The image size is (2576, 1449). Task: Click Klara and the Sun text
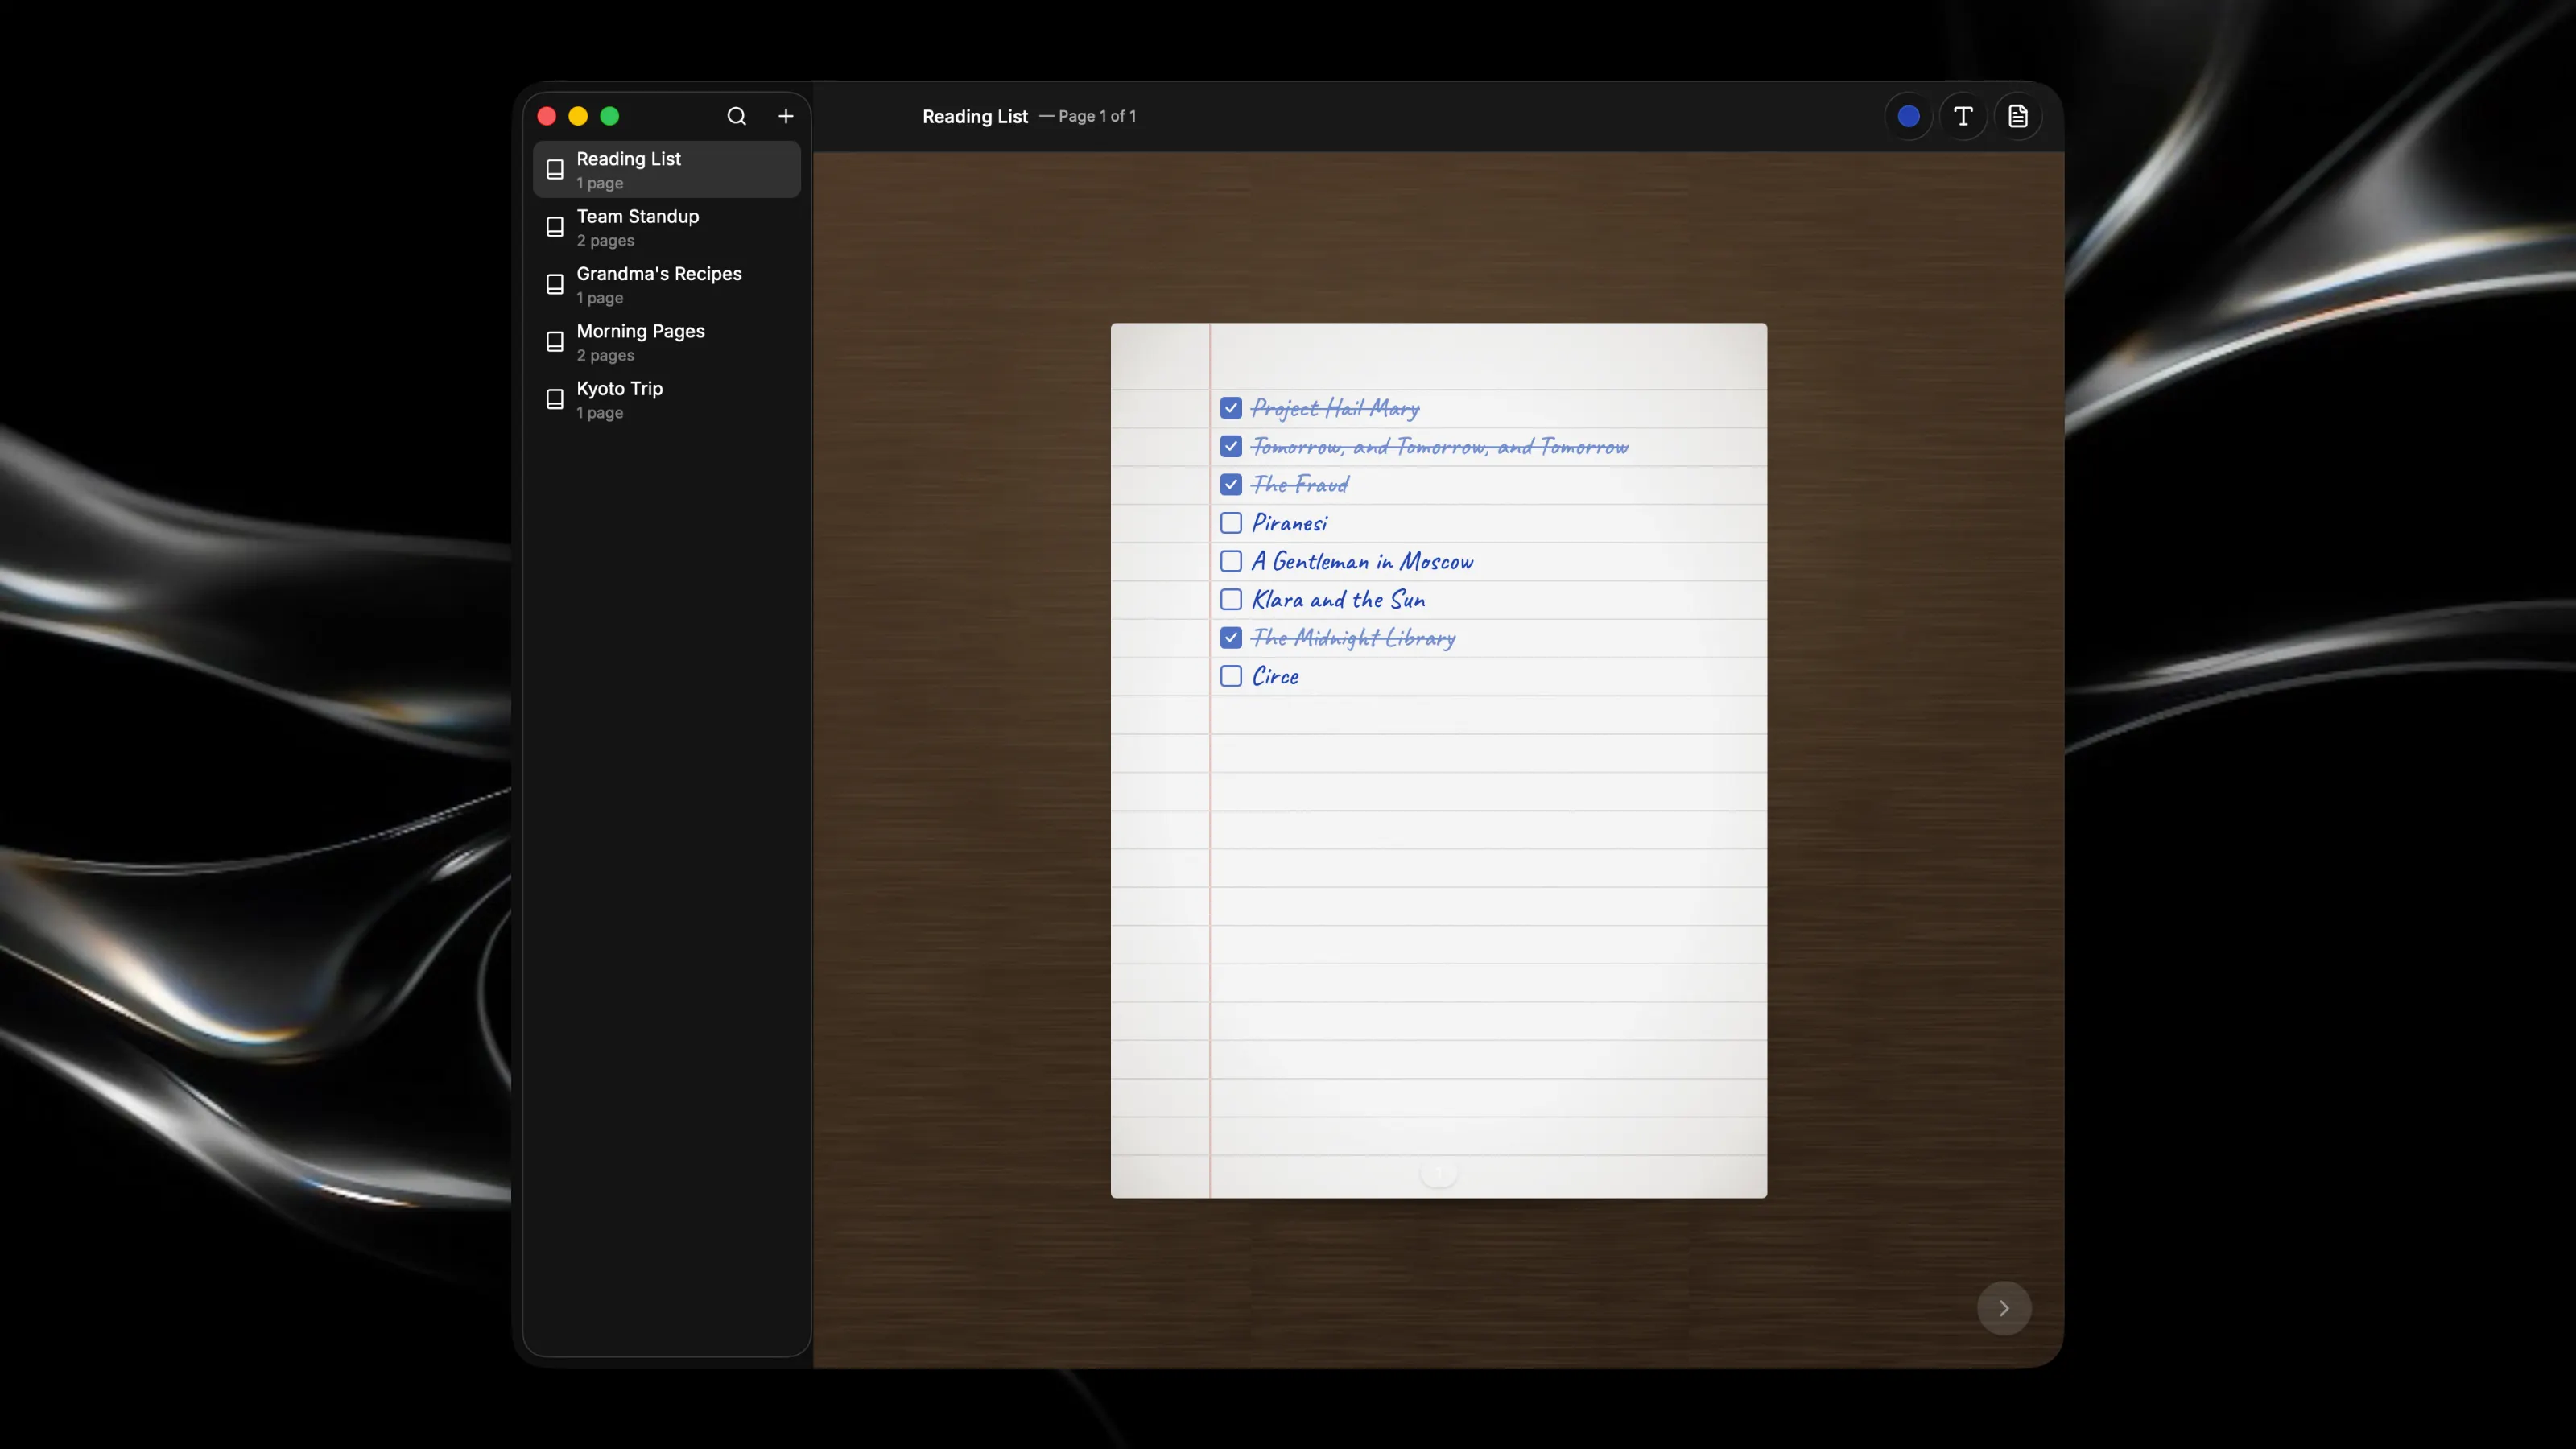1338,600
